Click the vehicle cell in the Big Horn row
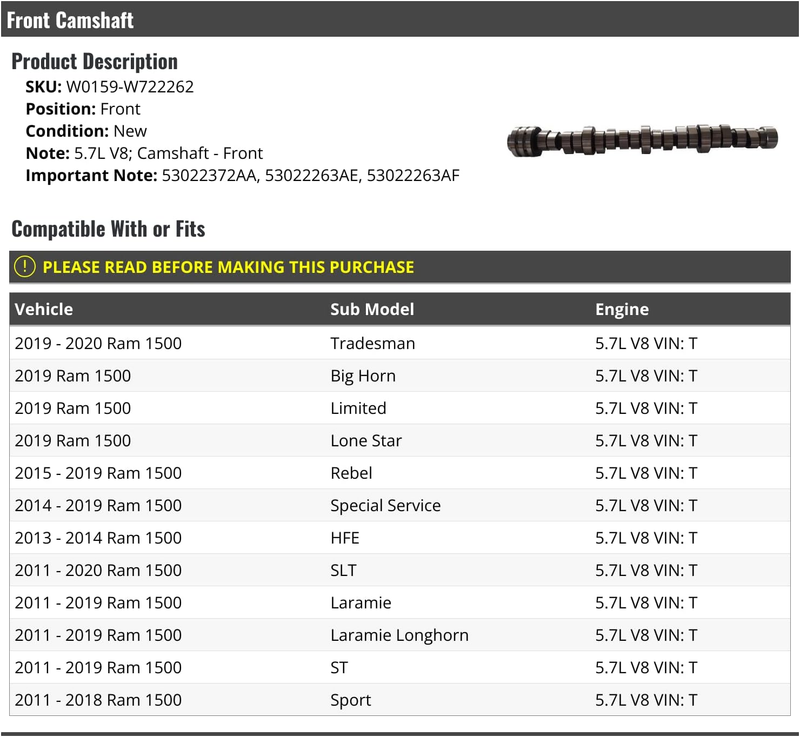This screenshot has height=737, width=800. (72, 376)
